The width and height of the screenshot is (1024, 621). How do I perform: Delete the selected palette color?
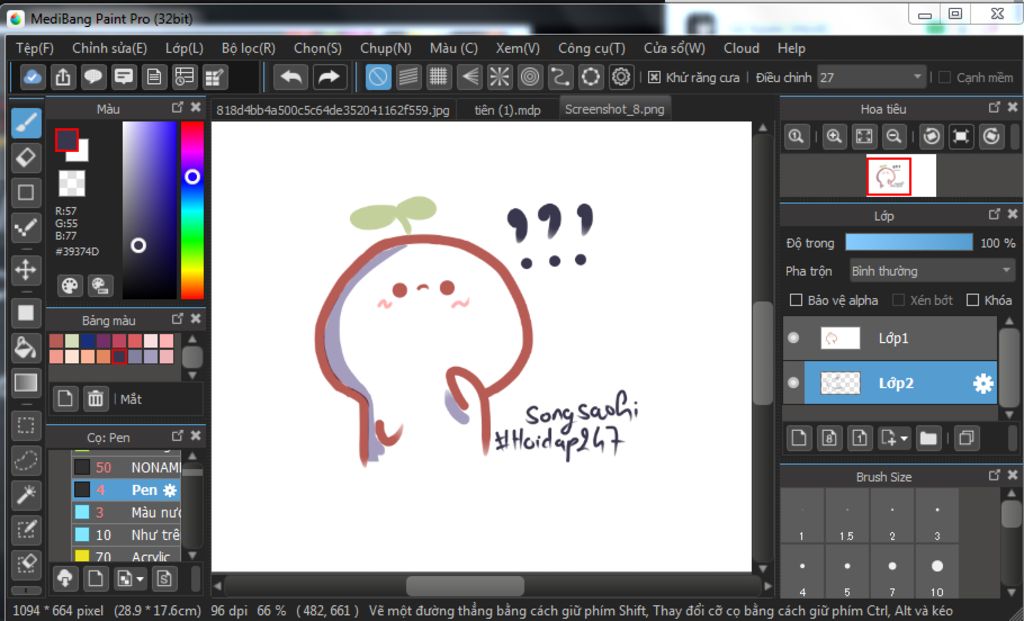95,398
